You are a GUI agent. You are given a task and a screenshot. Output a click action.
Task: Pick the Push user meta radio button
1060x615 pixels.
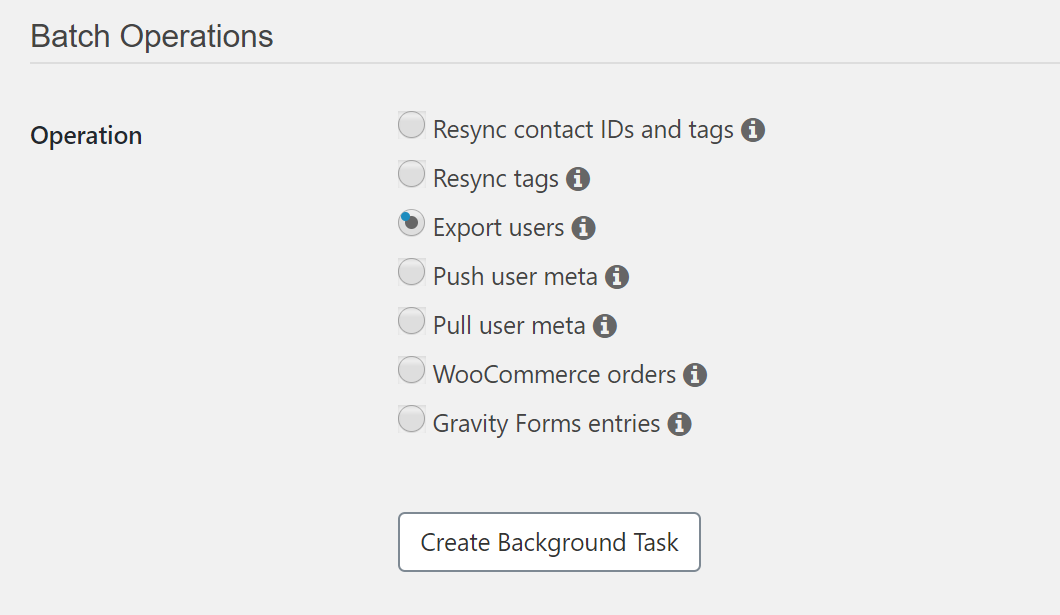411,272
